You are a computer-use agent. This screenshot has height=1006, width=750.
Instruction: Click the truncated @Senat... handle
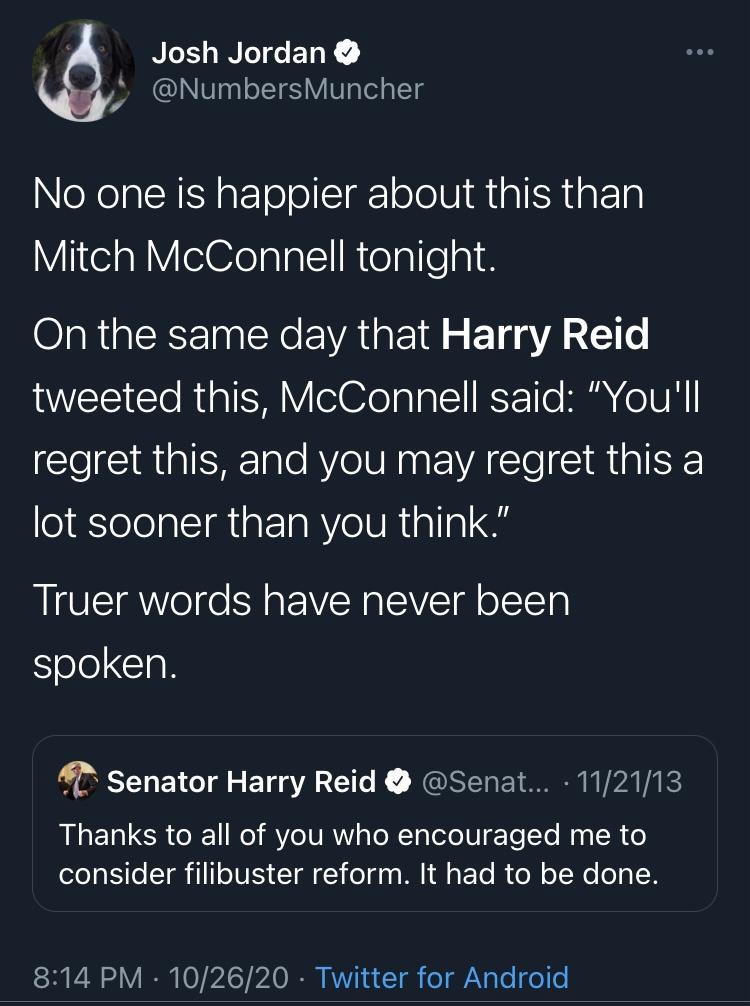tap(485, 781)
